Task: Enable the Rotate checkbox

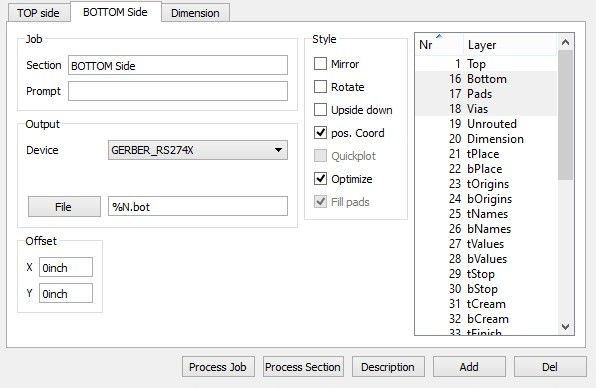Action: [320, 87]
